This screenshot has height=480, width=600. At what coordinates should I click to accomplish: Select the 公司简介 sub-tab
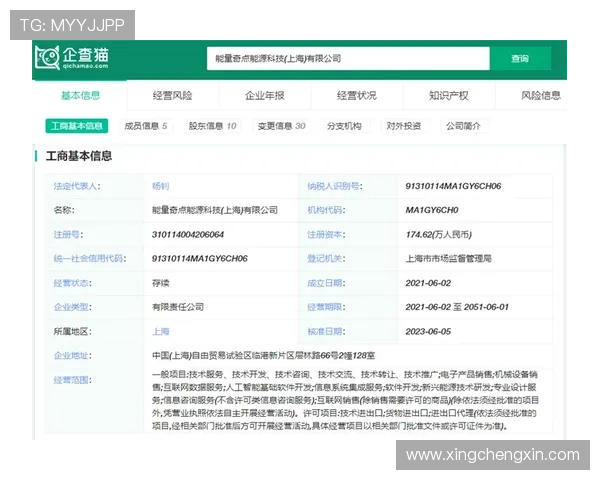[463, 126]
